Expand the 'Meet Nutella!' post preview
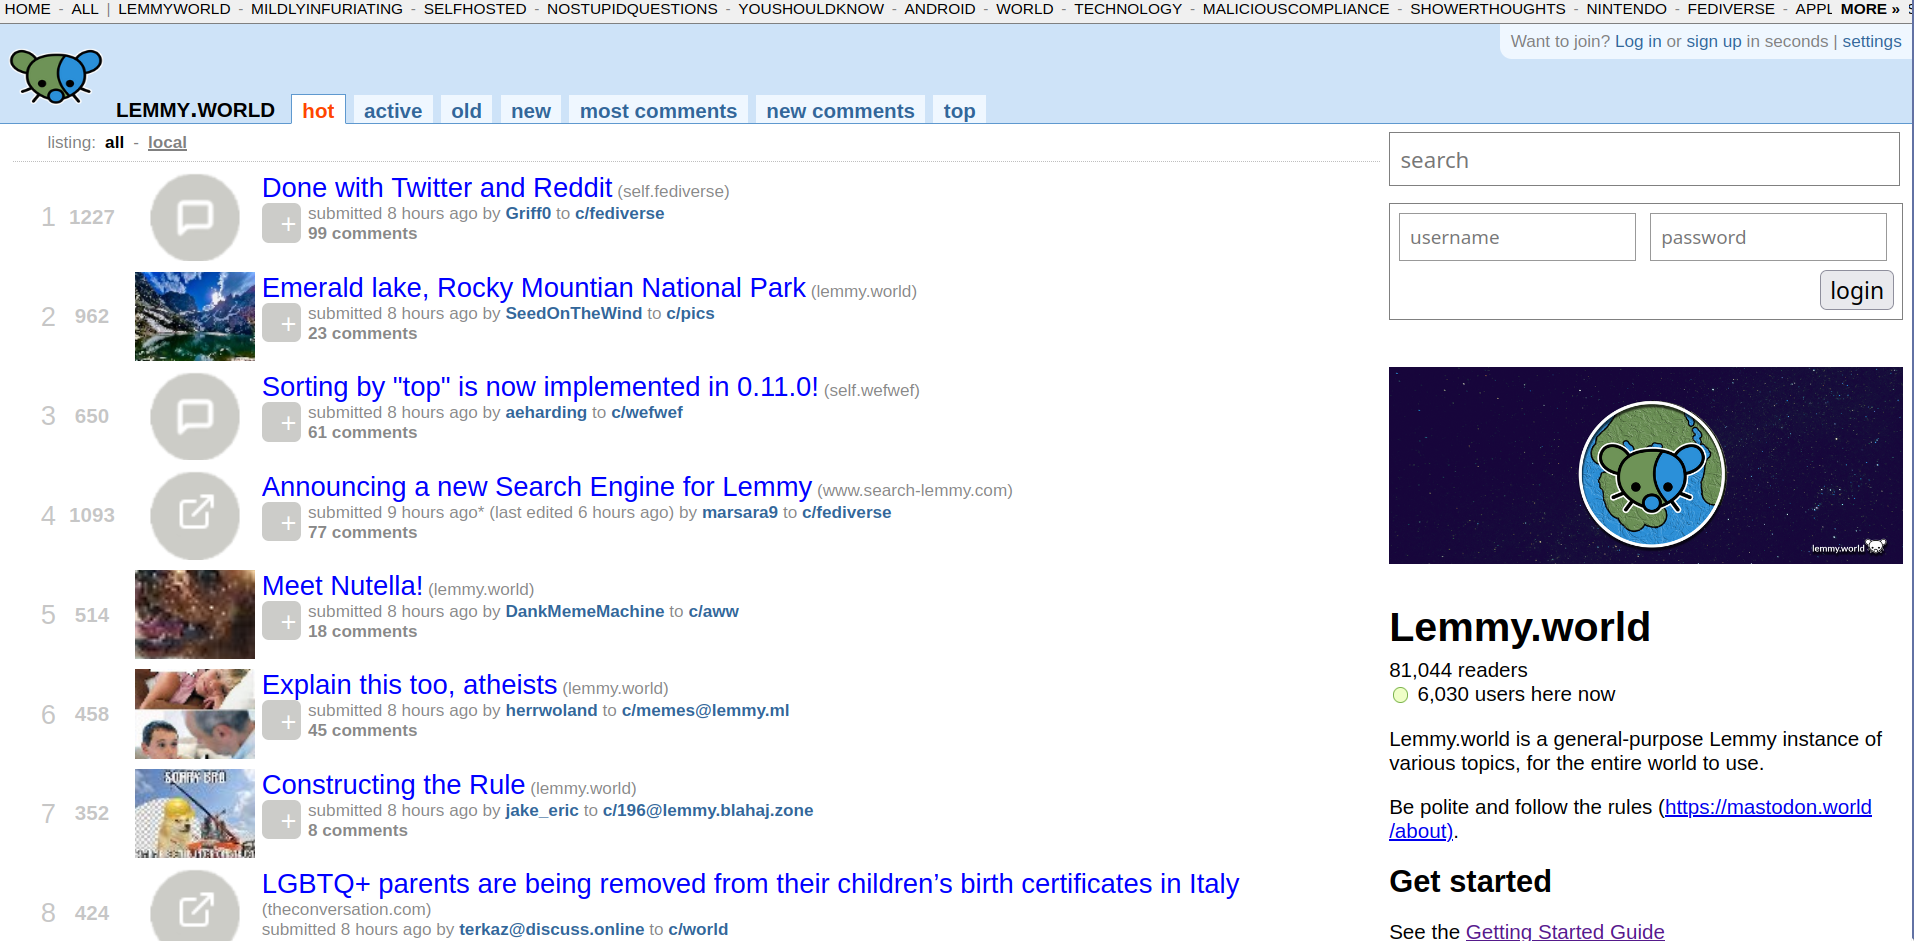This screenshot has width=1914, height=941. (281, 621)
